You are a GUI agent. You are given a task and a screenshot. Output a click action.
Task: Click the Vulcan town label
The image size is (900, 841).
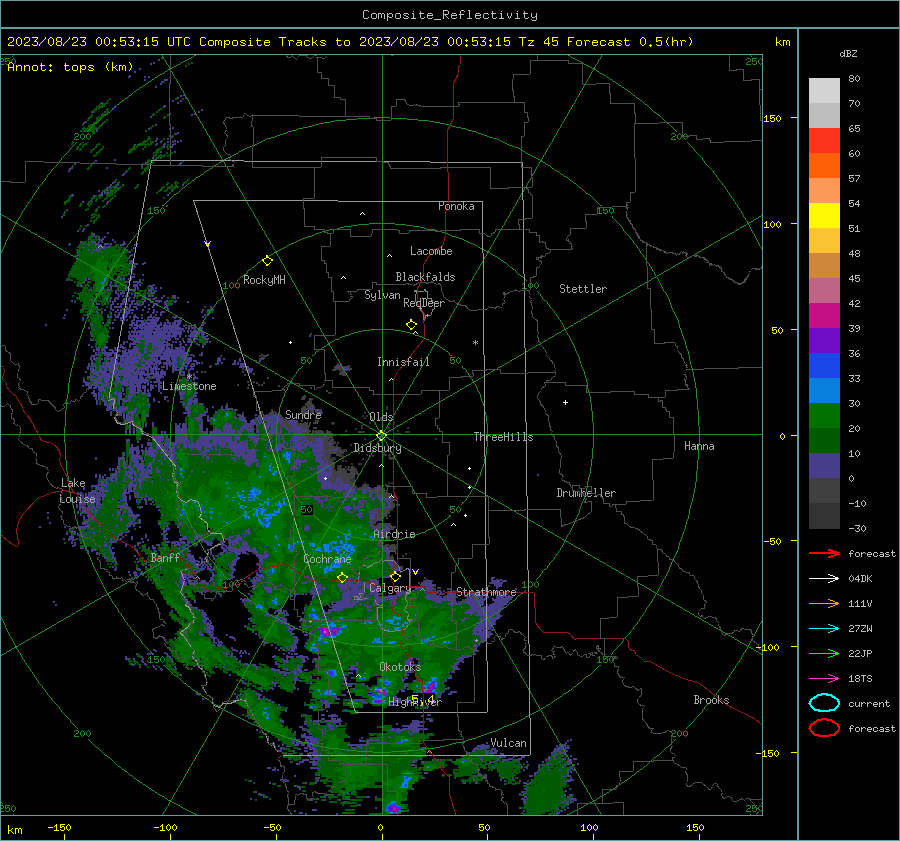click(x=509, y=743)
